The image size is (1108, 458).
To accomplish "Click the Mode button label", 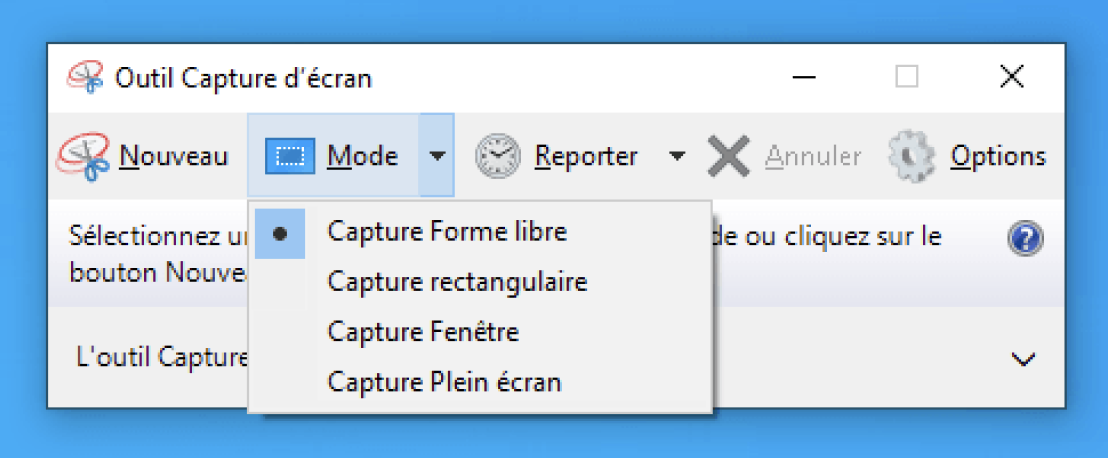I will (363, 155).
